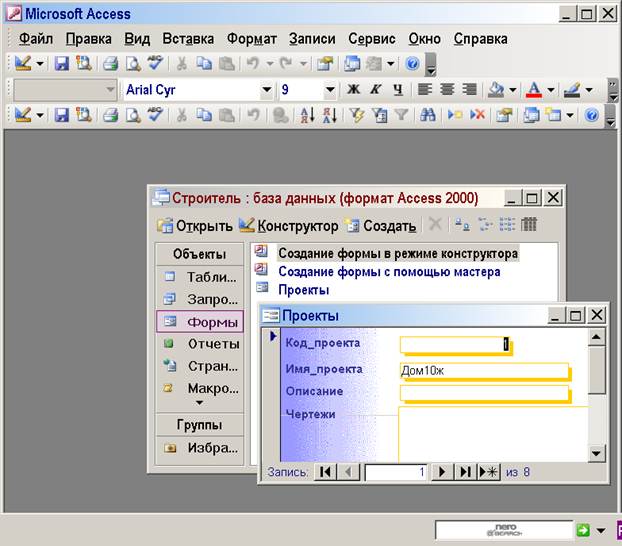Open Записи menu

click(312, 38)
